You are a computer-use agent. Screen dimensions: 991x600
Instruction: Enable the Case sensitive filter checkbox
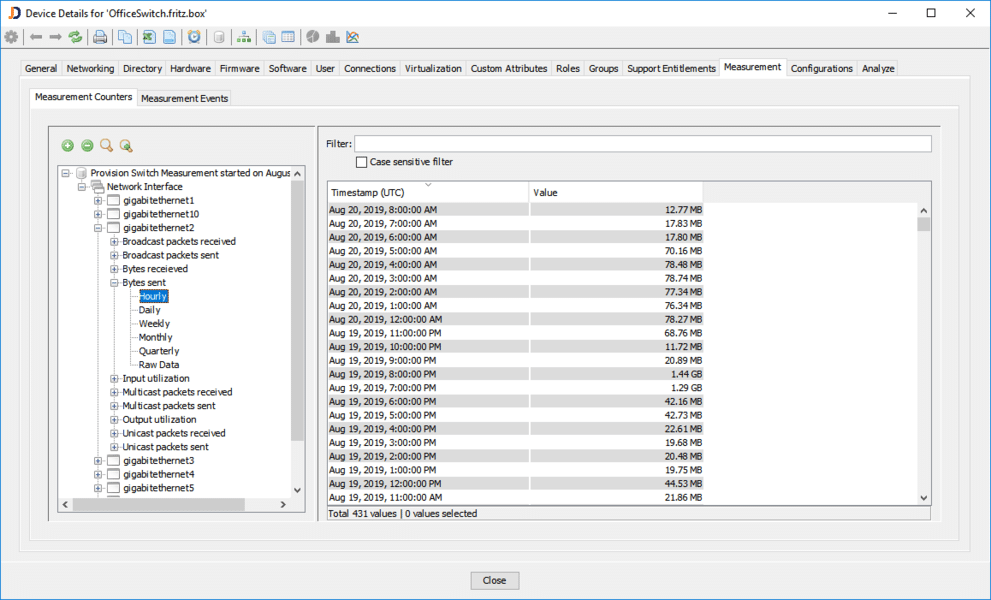(362, 162)
